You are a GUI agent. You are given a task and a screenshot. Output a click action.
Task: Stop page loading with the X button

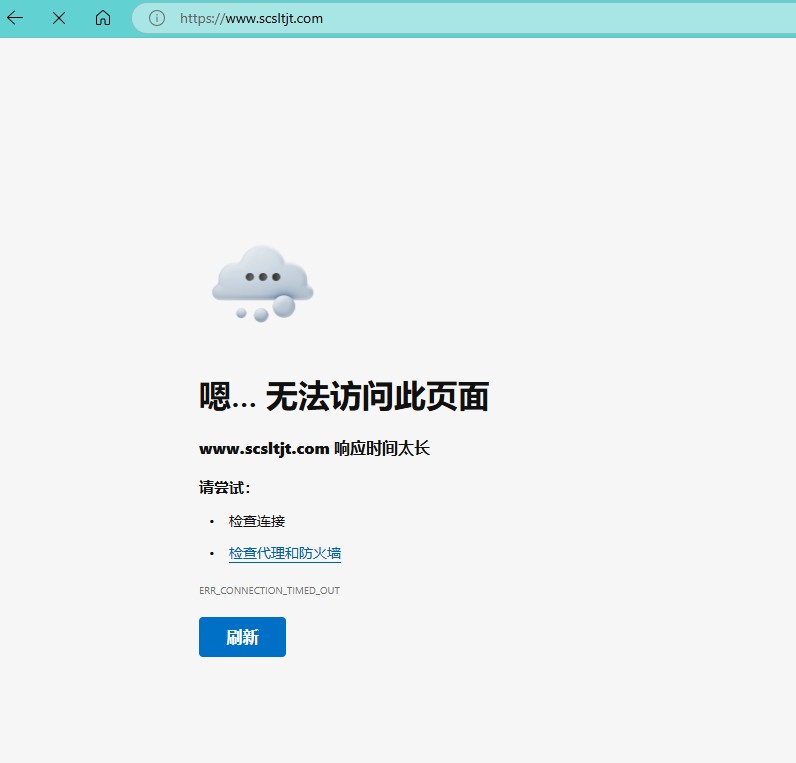pos(59,18)
